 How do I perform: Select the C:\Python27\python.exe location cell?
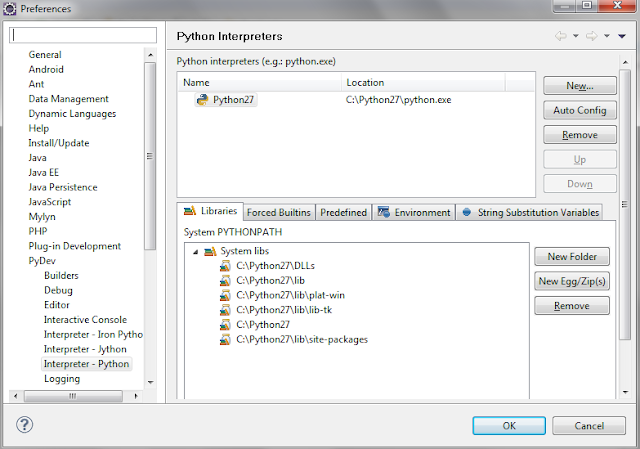(398, 100)
